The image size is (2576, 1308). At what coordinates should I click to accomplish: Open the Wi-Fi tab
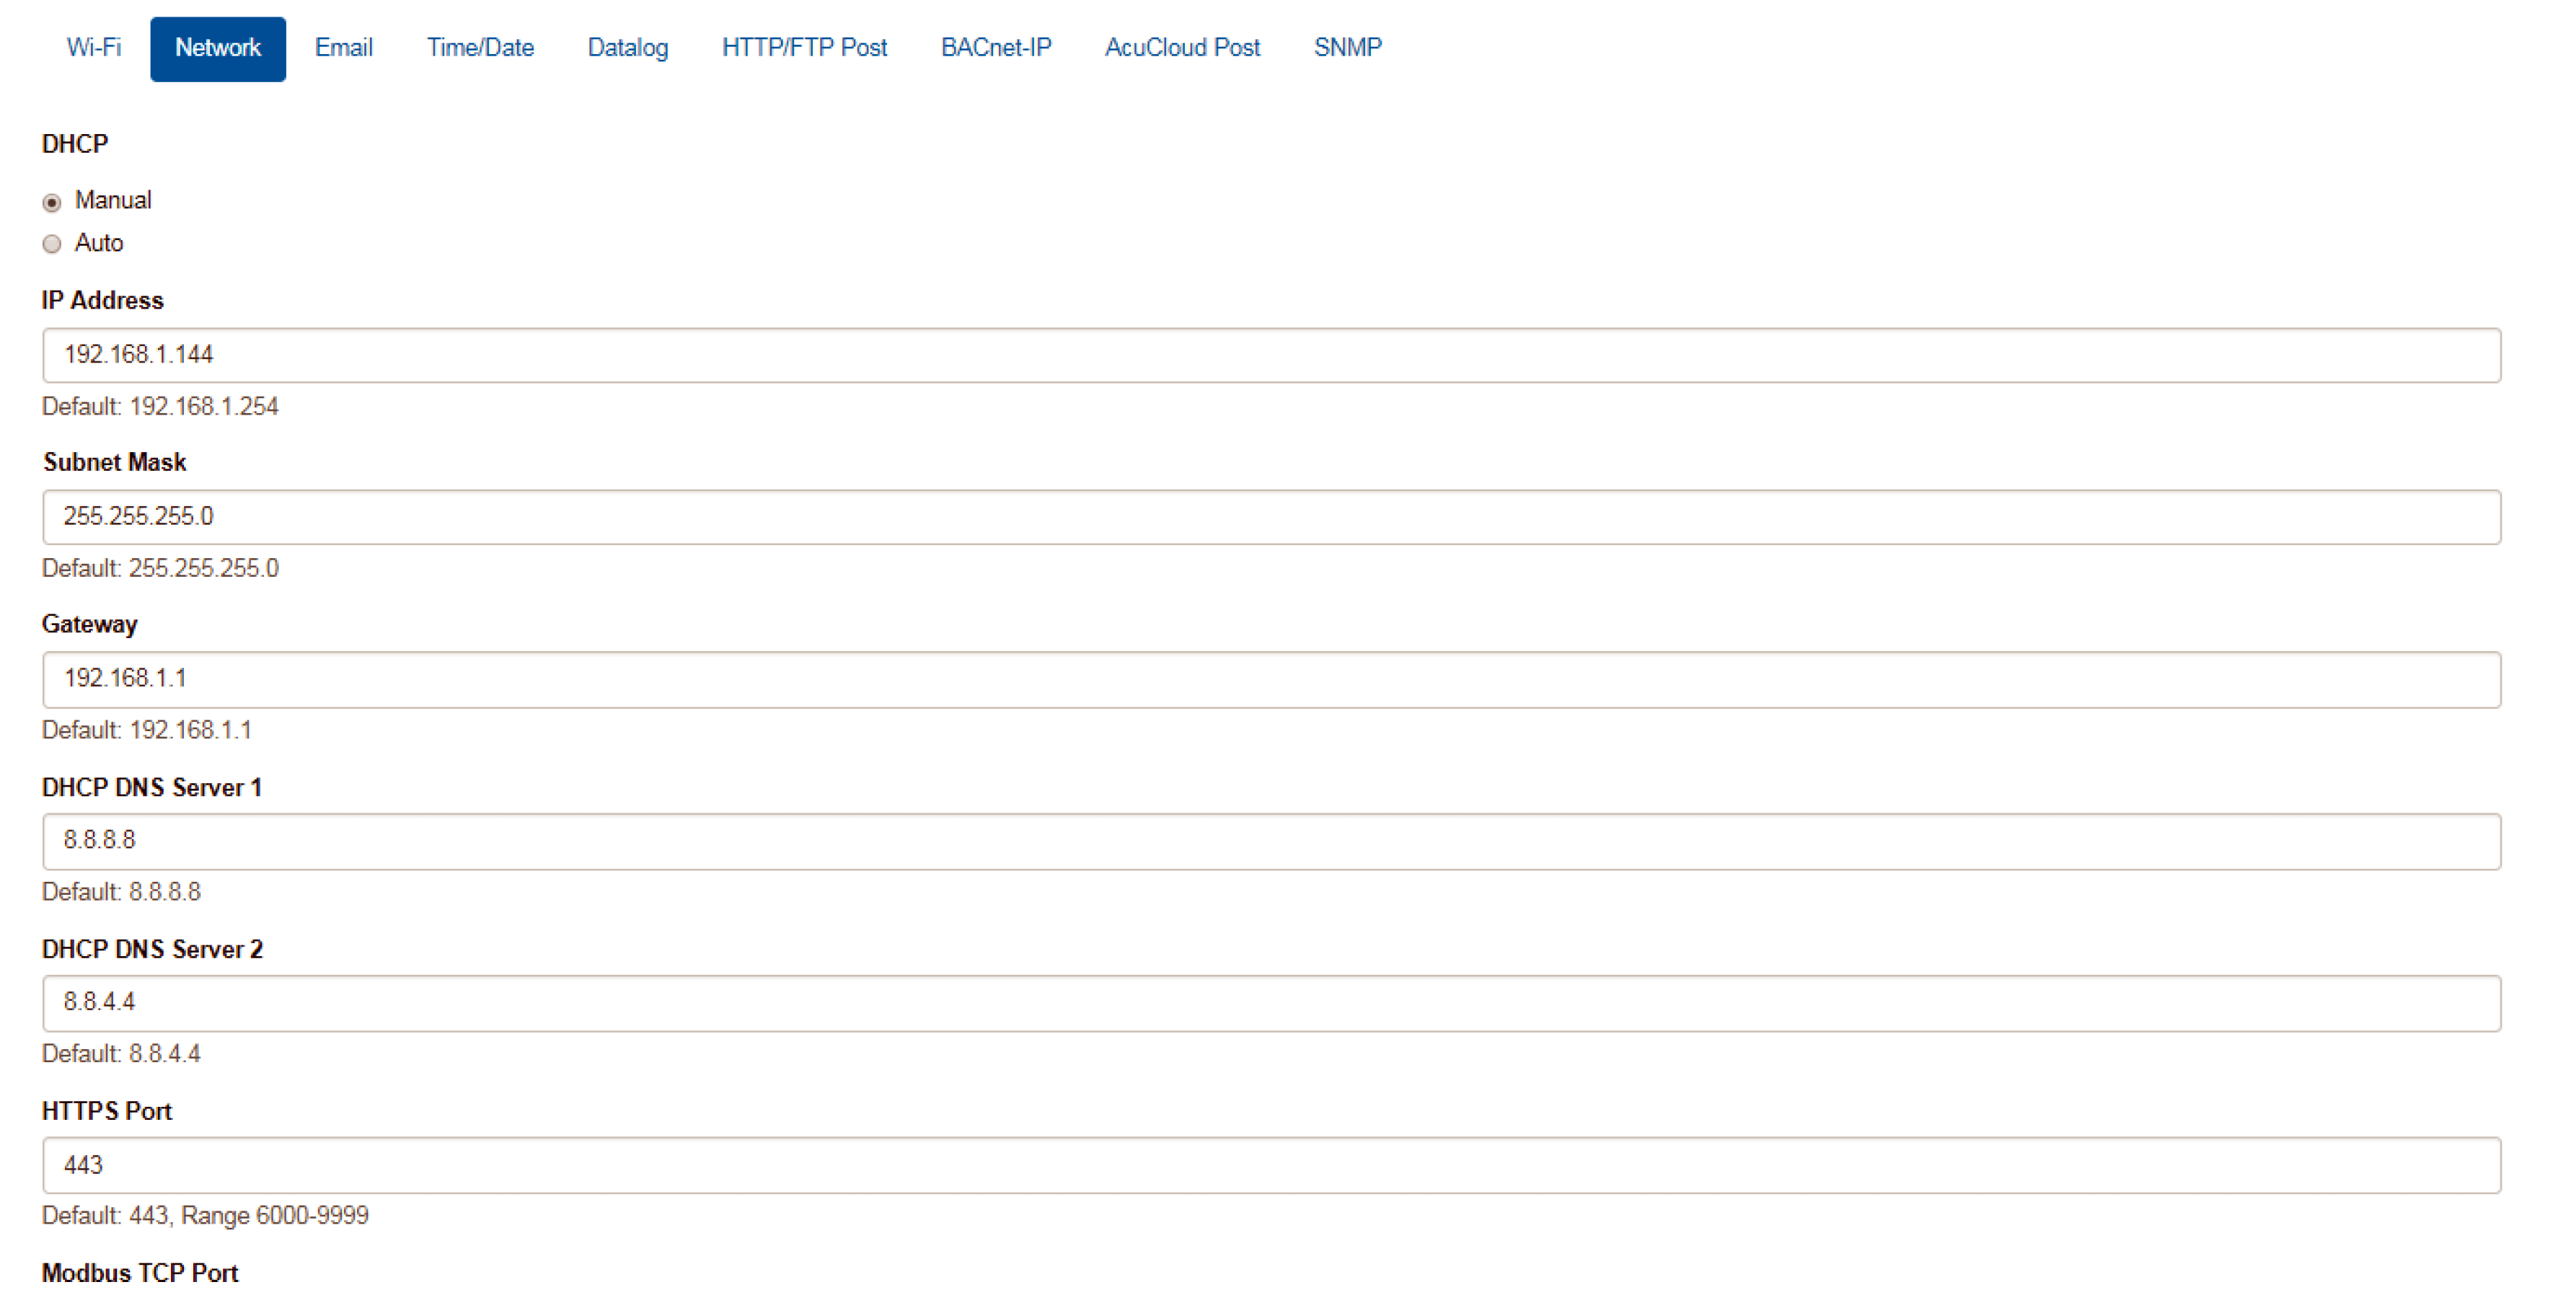coord(93,48)
